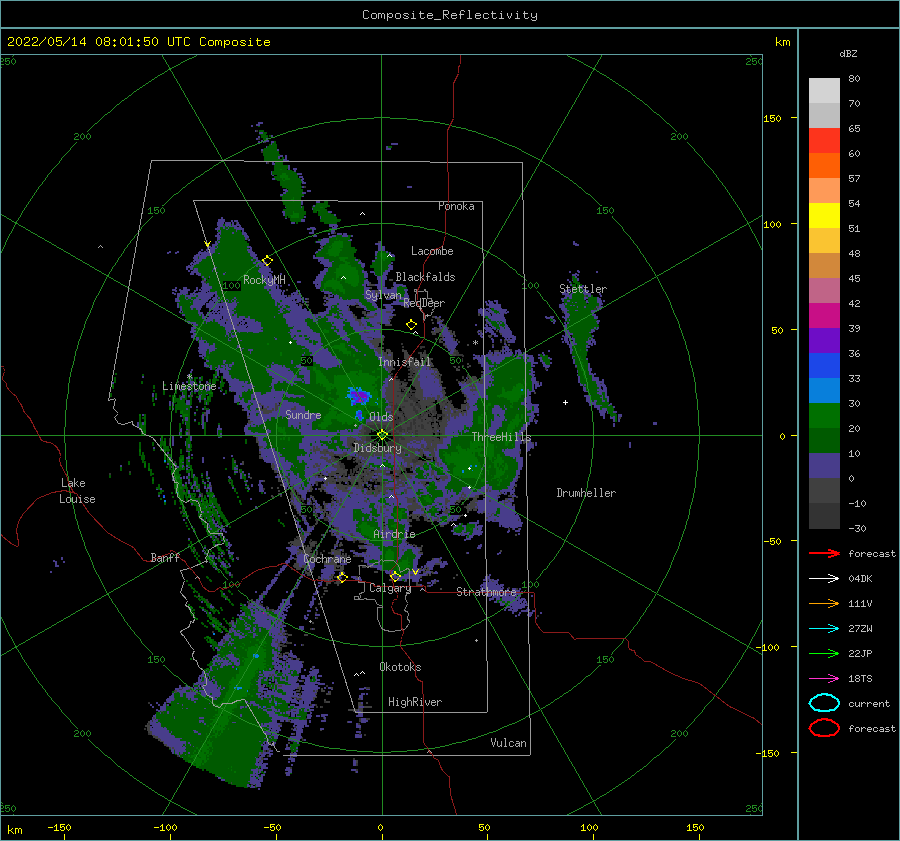Screen dimensions: 900x841
Task: Click the red forecast ellipse icon
Action: click(824, 728)
